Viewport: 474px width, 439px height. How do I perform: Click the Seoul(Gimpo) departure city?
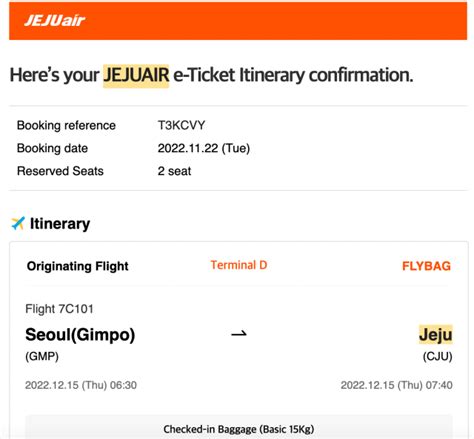80,334
